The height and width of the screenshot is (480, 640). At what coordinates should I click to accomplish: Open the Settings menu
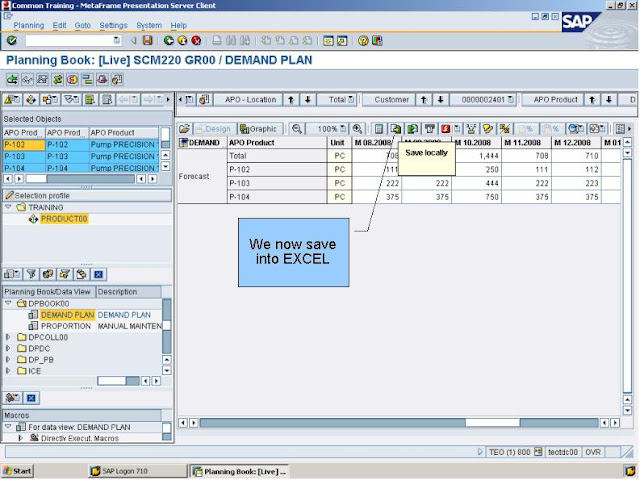point(113,25)
